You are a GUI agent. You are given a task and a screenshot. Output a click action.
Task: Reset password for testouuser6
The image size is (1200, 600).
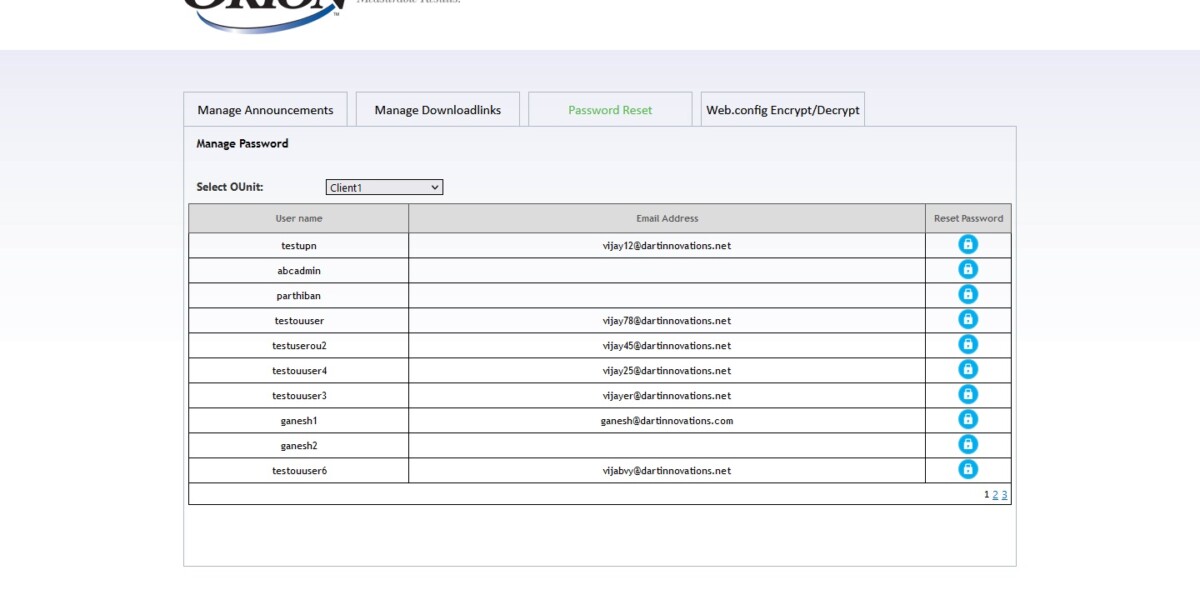pos(967,469)
